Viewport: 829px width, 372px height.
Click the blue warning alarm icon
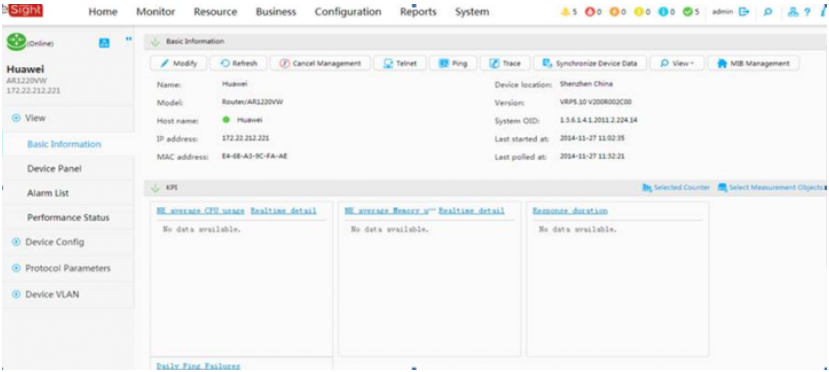coord(663,12)
